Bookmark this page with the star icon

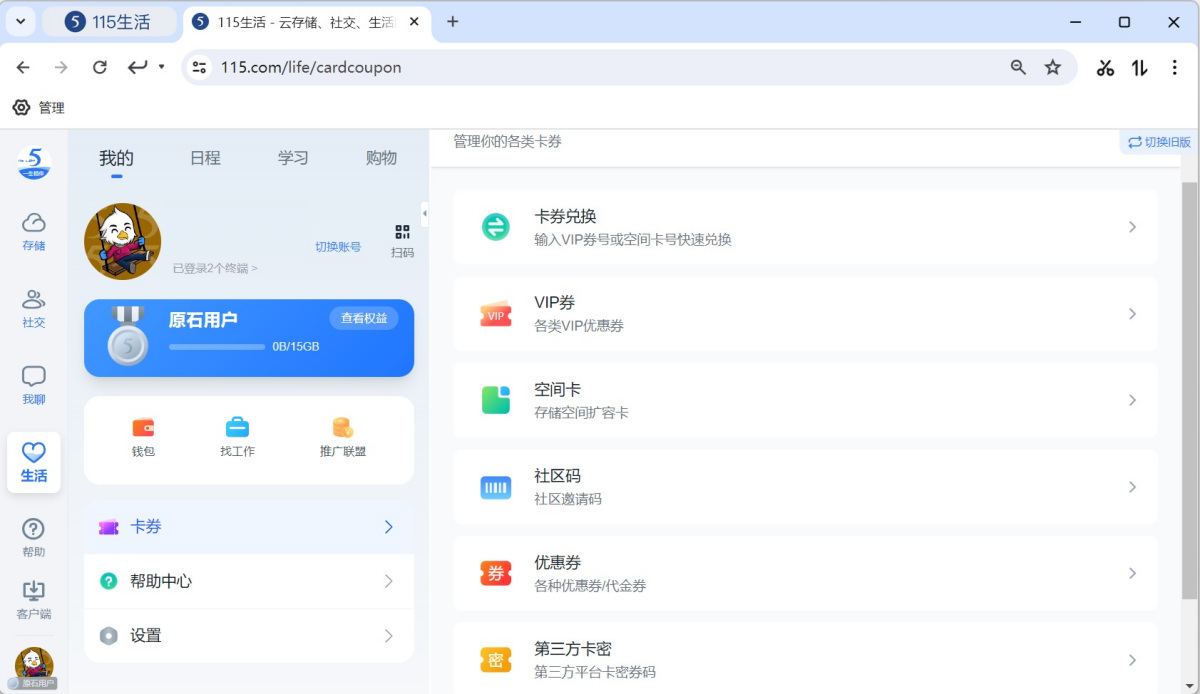[1052, 67]
